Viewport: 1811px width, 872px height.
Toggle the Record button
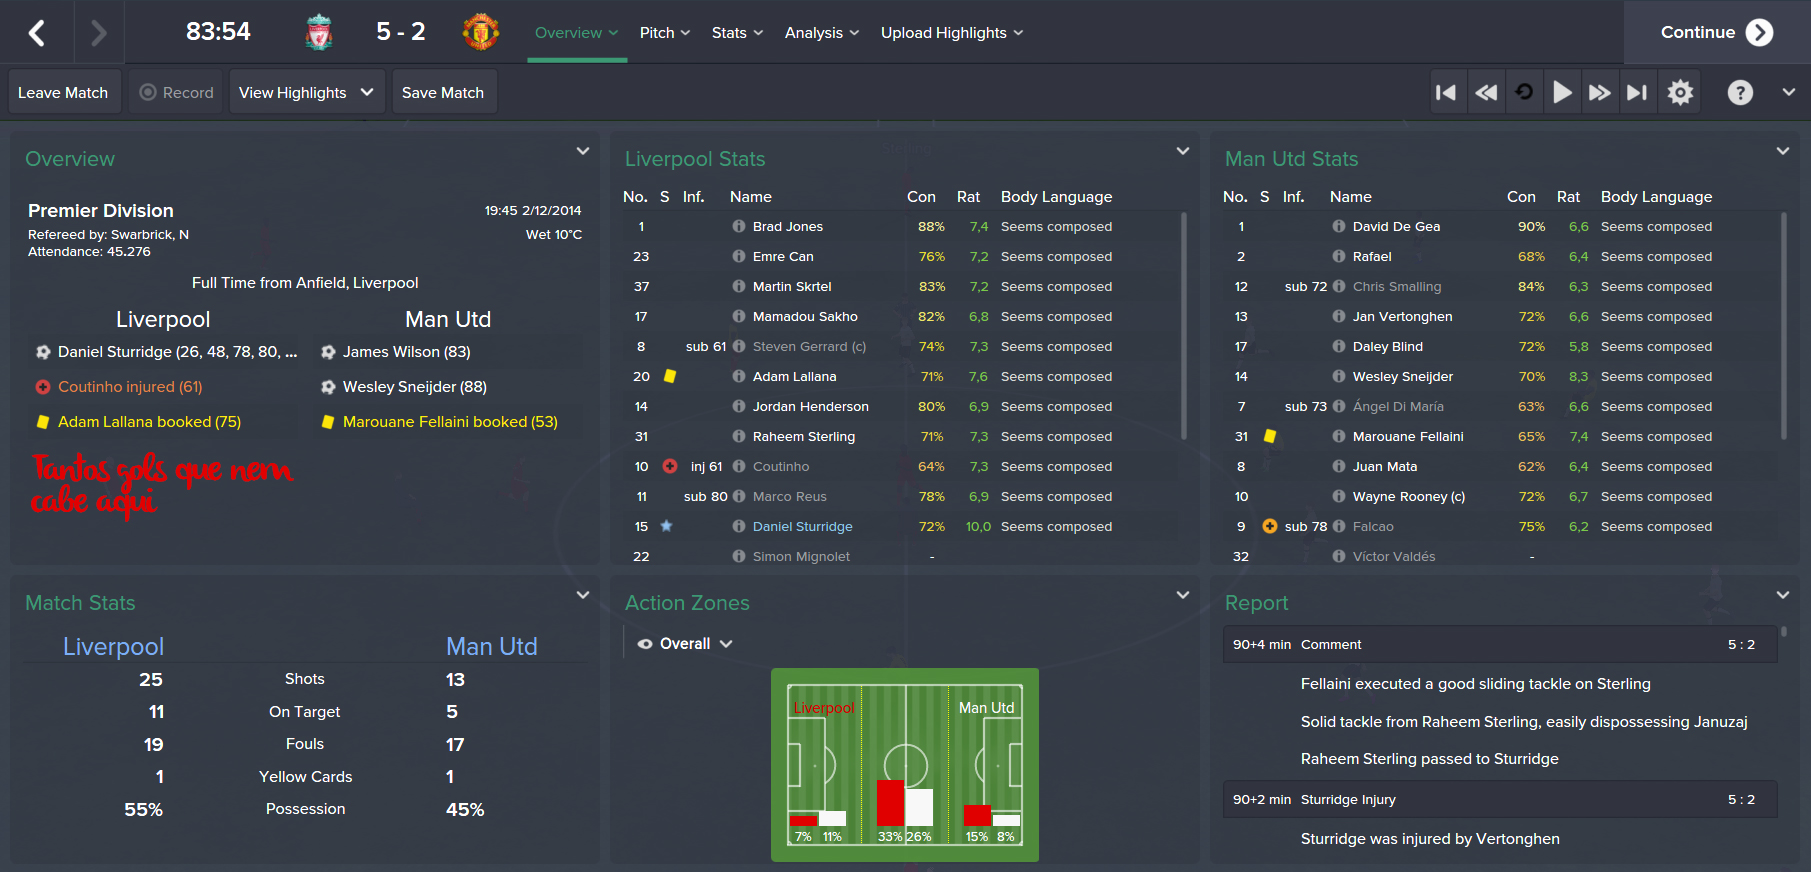[x=177, y=93]
